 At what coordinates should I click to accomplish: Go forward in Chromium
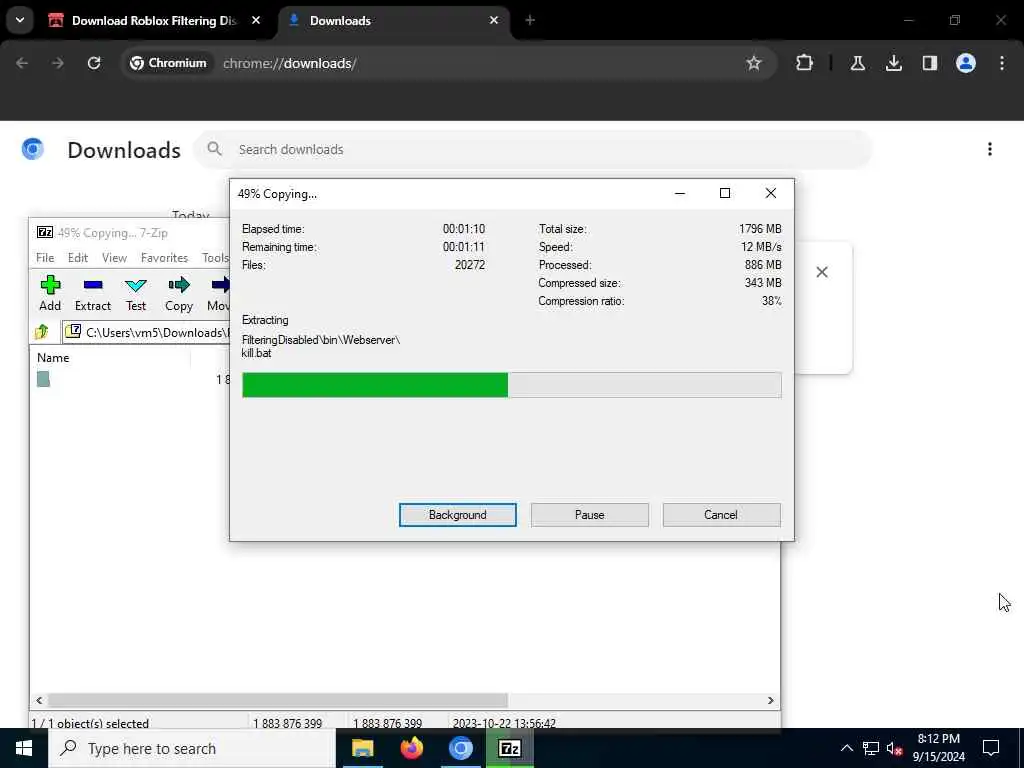(x=57, y=63)
